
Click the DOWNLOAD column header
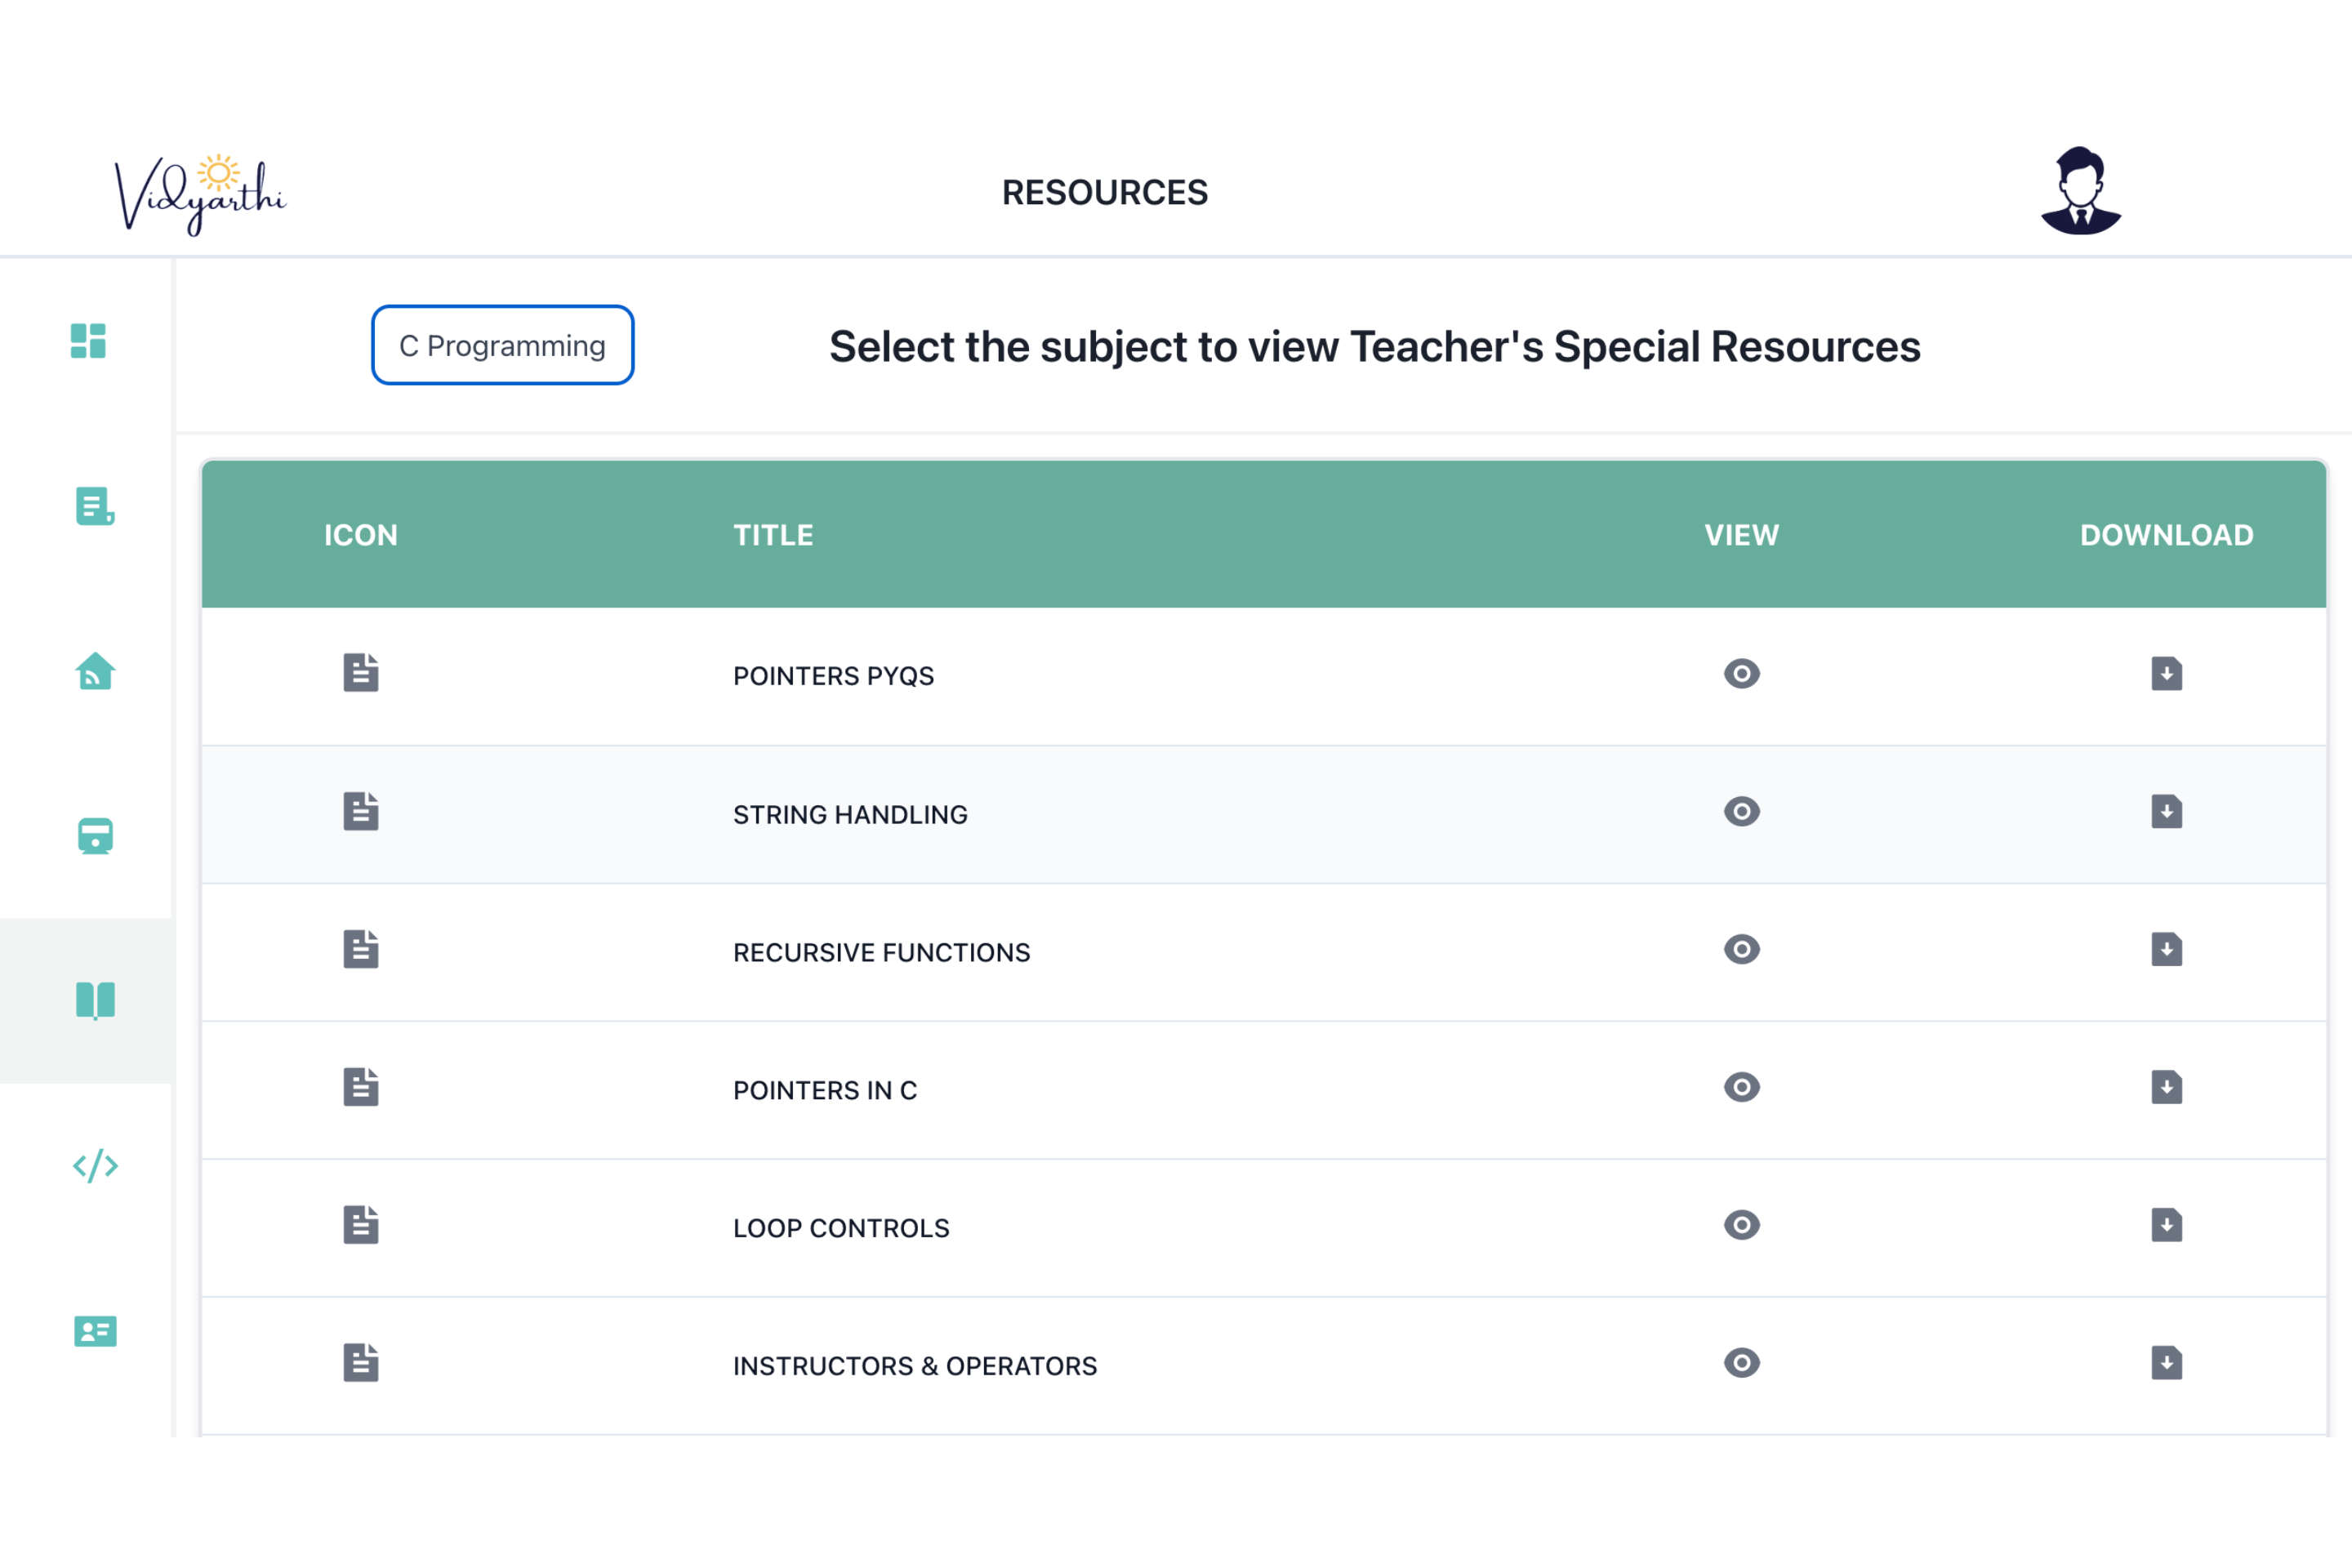pos(2166,535)
